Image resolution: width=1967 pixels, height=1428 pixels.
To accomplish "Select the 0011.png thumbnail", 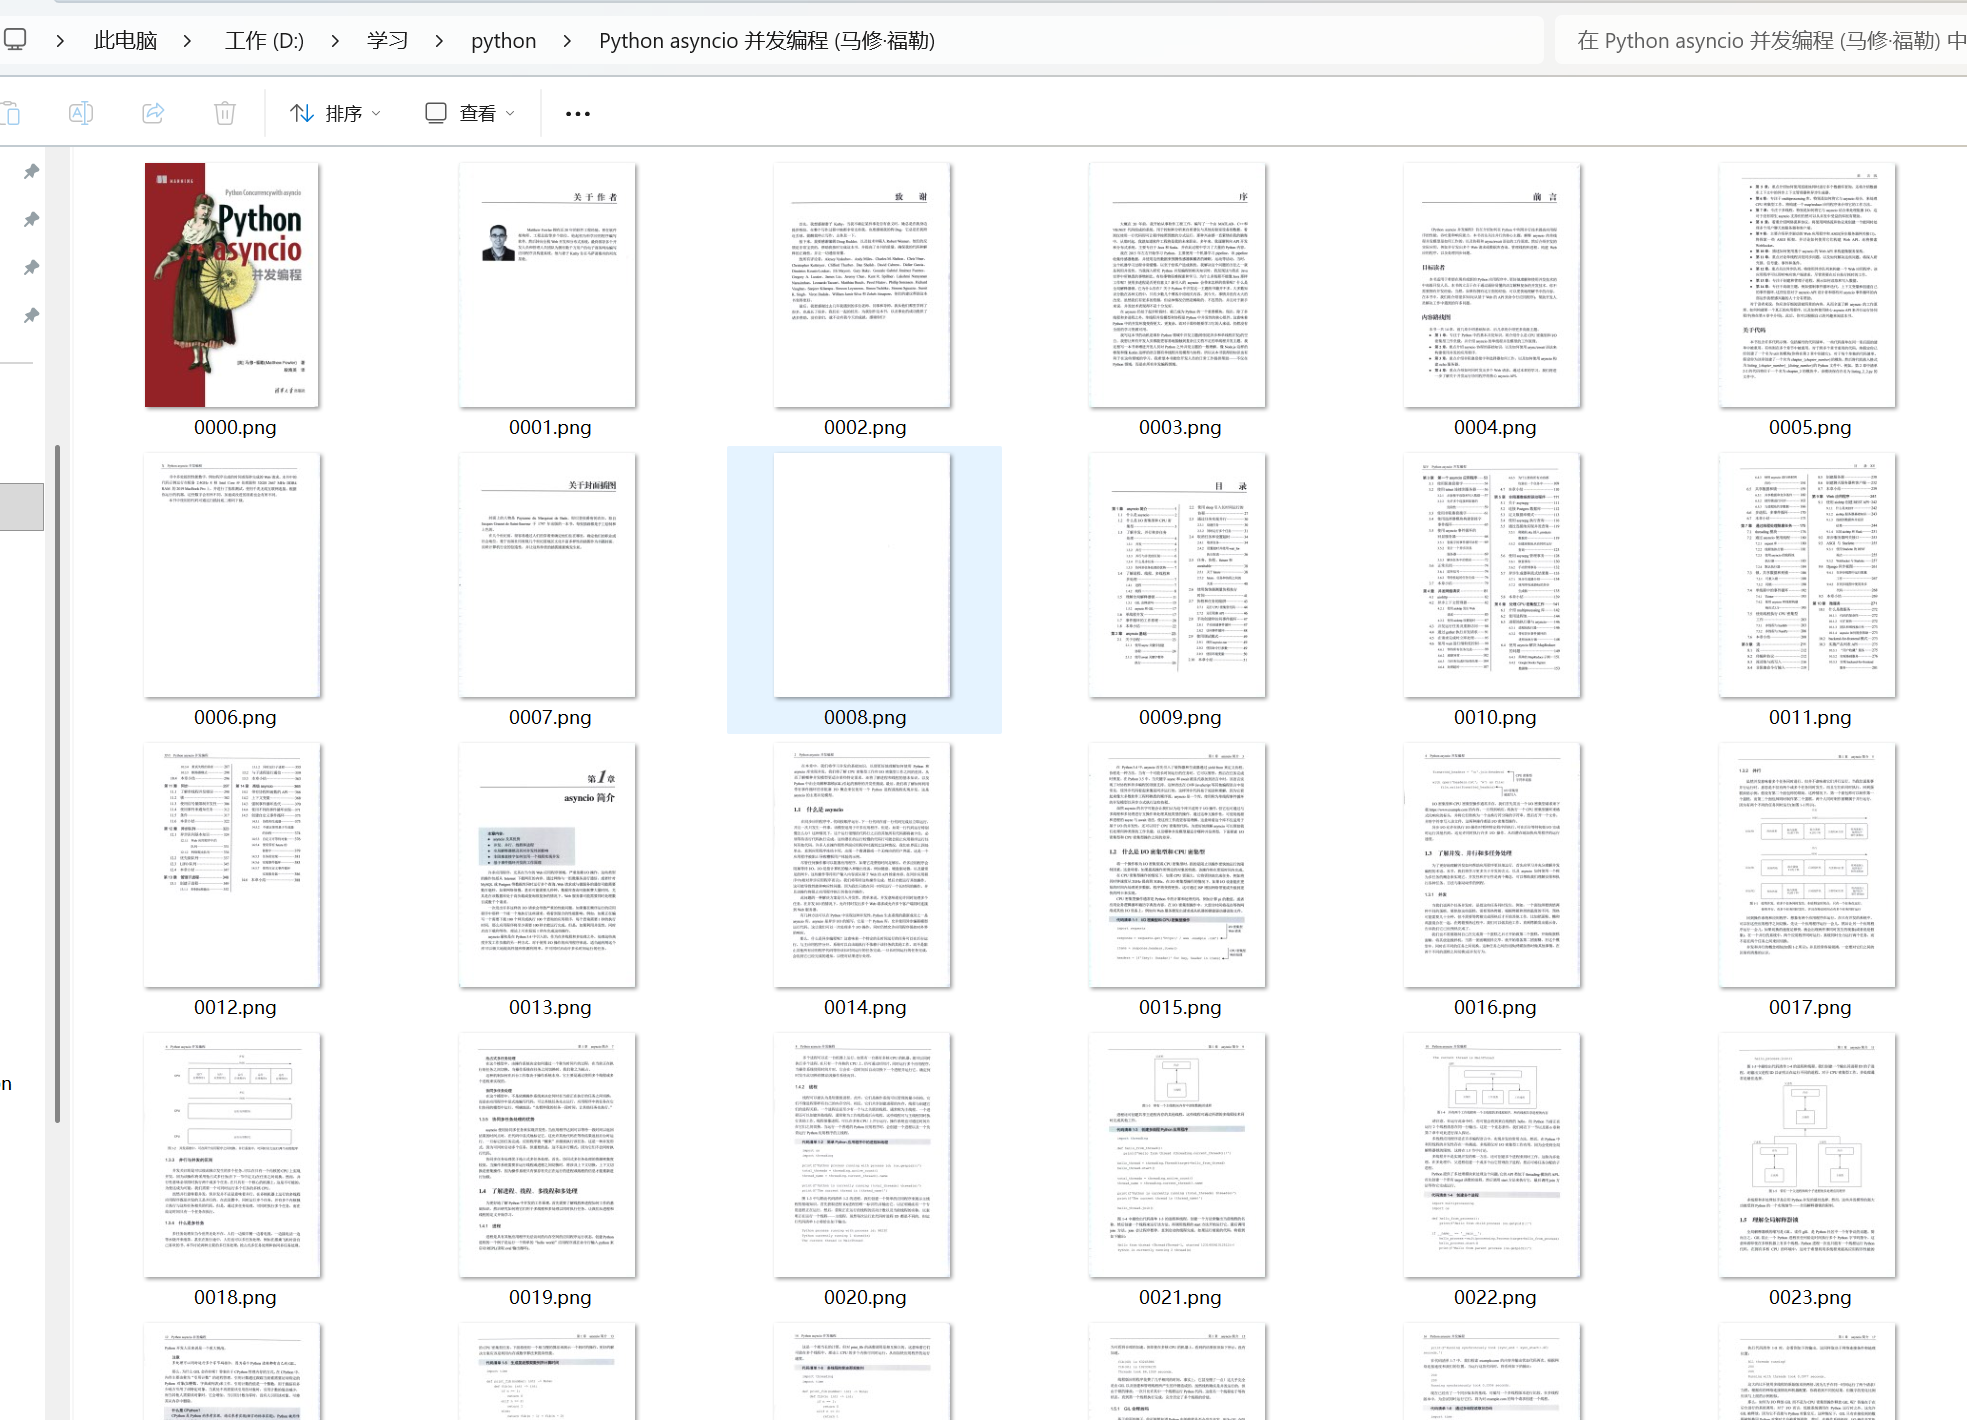I will point(1807,575).
